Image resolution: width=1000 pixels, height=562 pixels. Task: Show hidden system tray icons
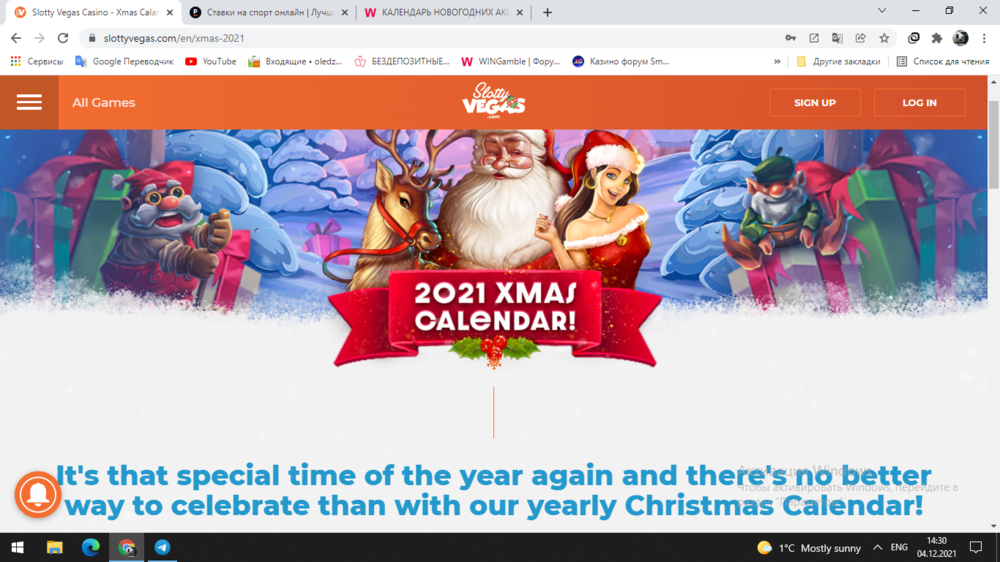[x=878, y=547]
